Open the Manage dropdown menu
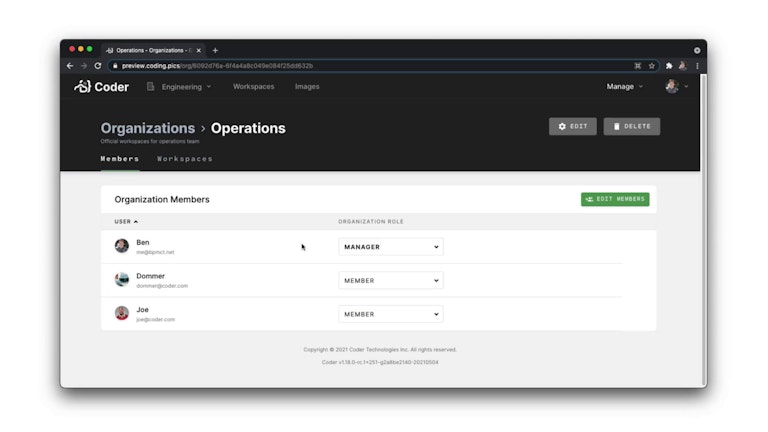Screen dimensions: 768x432 (624, 87)
